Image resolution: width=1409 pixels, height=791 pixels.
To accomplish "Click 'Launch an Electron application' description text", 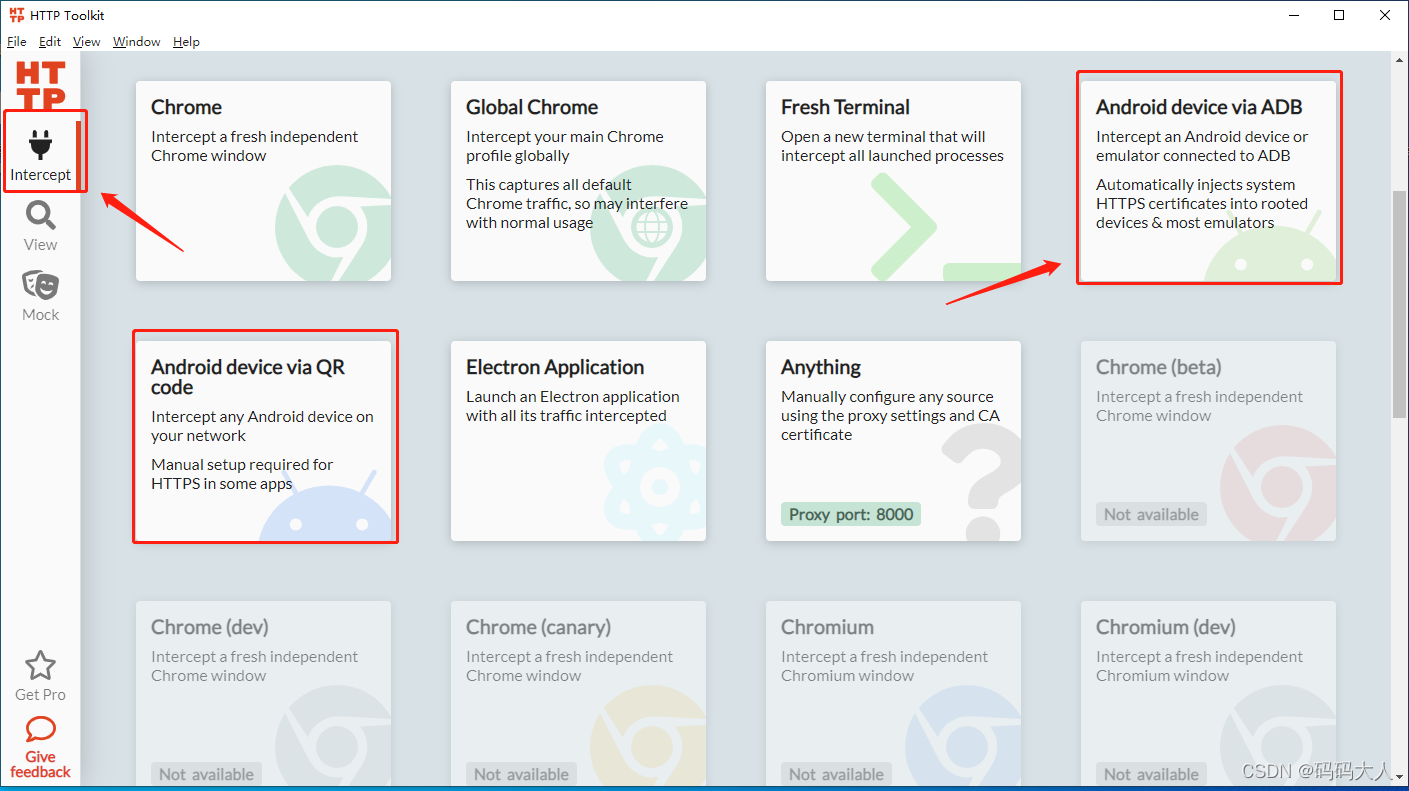I will (x=572, y=406).
